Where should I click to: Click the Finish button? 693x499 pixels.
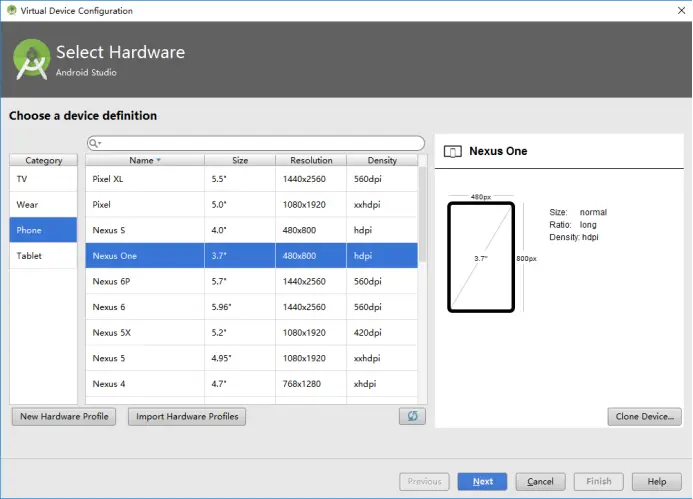click(598, 481)
